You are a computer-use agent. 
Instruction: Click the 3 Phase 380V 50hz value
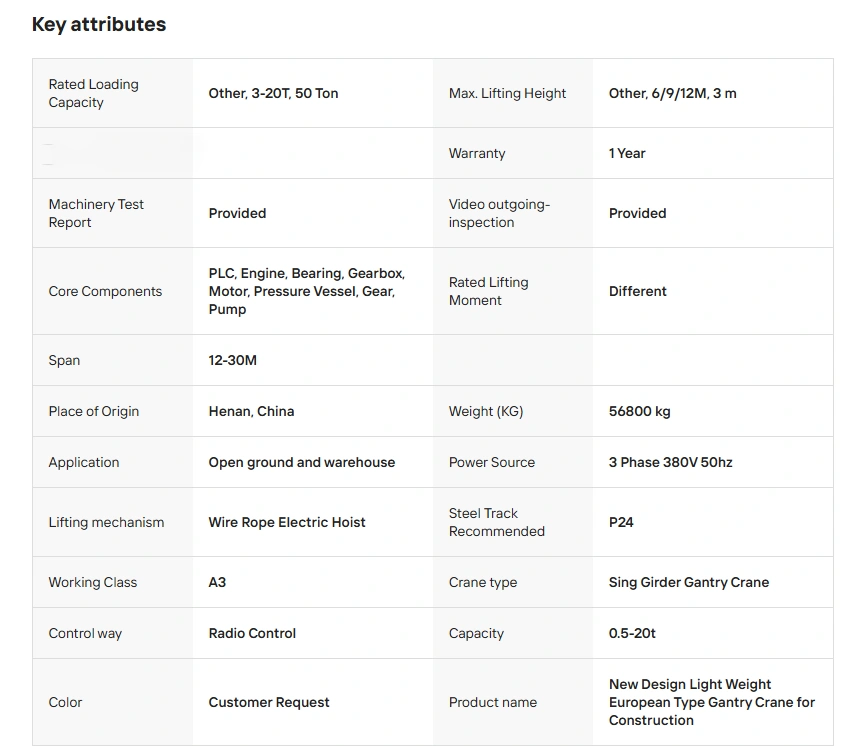(671, 462)
